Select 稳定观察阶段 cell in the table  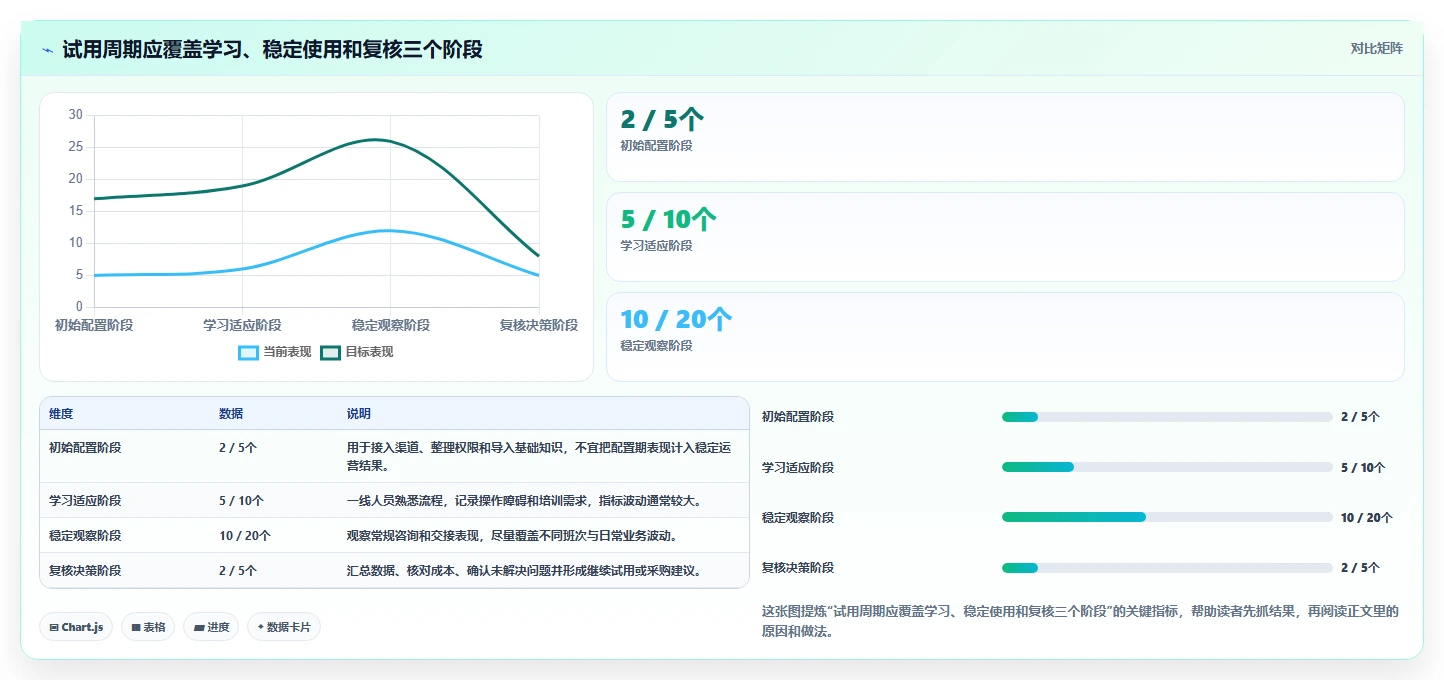tap(85, 535)
